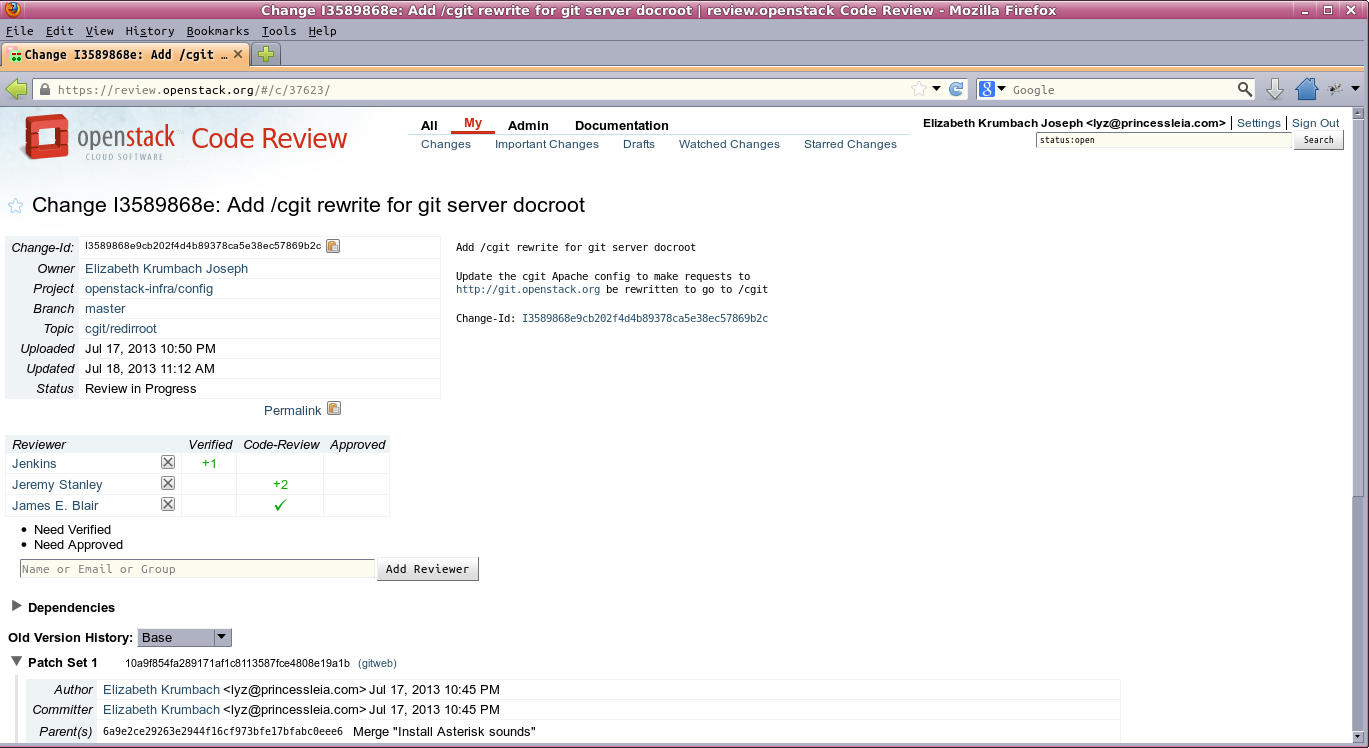Image resolution: width=1369 pixels, height=748 pixels.
Task: Copy the Change-Id using the clipboard icon
Action: click(333, 246)
